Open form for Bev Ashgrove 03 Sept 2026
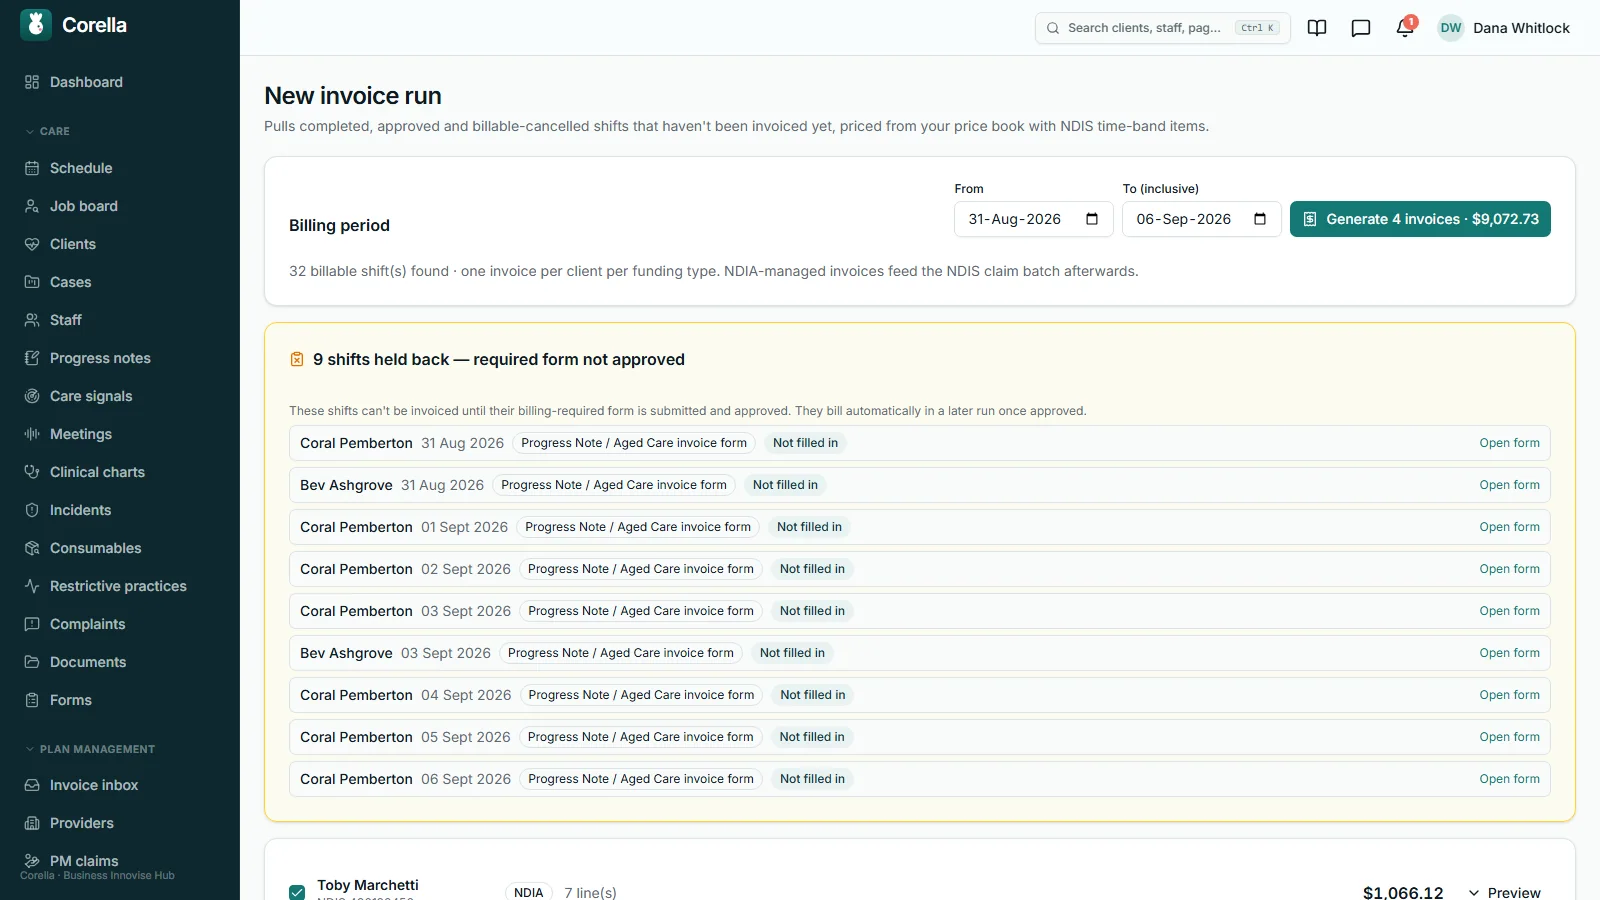Image resolution: width=1600 pixels, height=900 pixels. click(x=1510, y=653)
